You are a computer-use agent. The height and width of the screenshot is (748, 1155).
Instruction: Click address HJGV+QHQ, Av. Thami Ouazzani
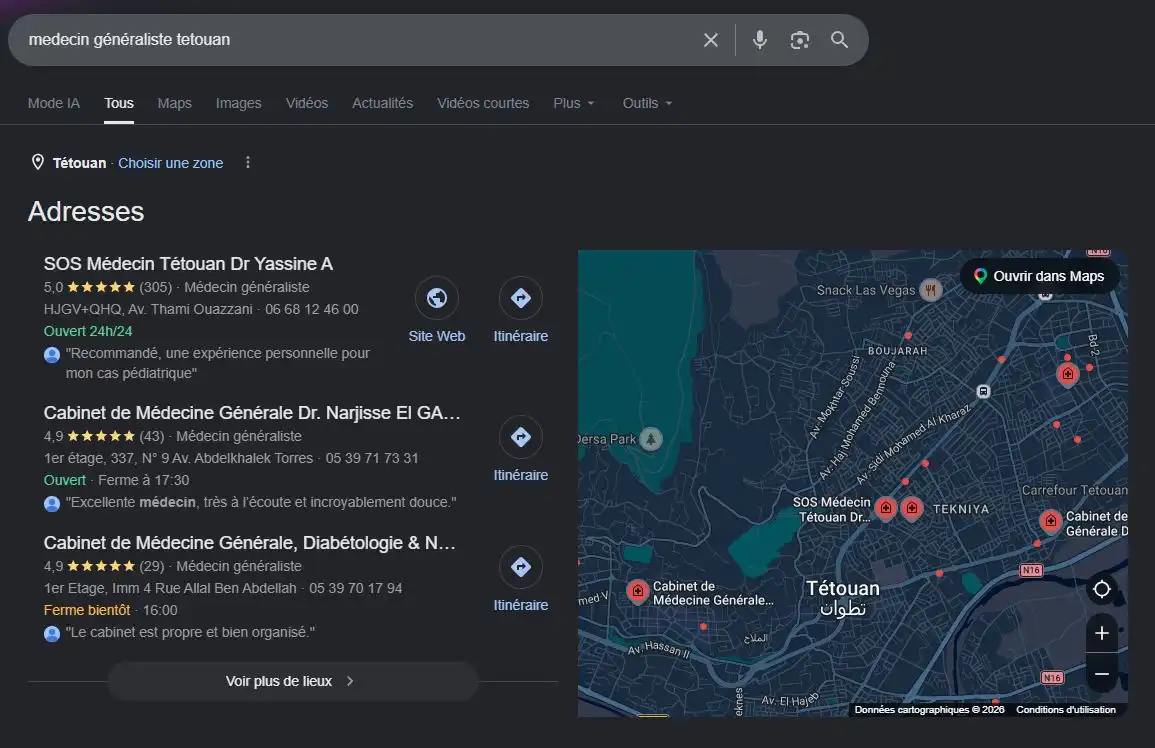(148, 310)
